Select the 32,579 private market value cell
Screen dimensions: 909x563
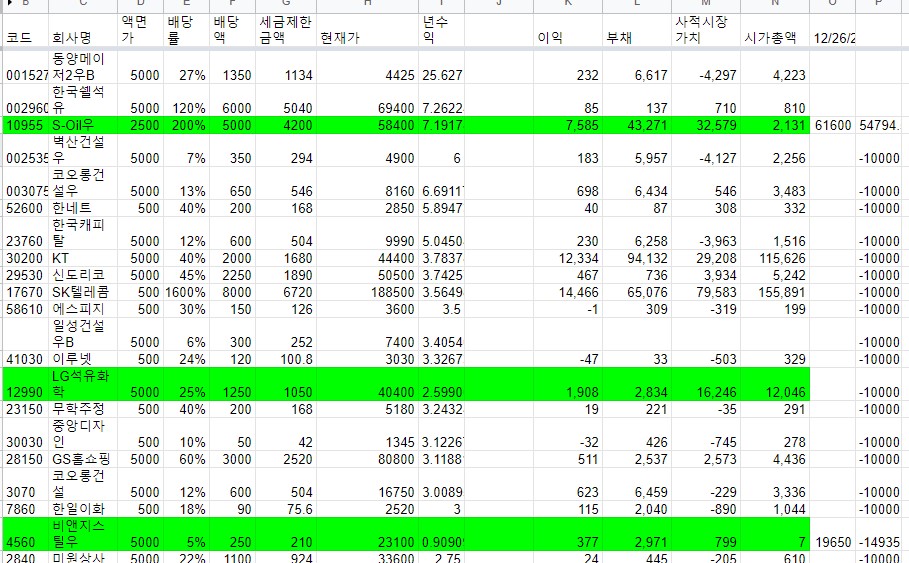coord(706,125)
